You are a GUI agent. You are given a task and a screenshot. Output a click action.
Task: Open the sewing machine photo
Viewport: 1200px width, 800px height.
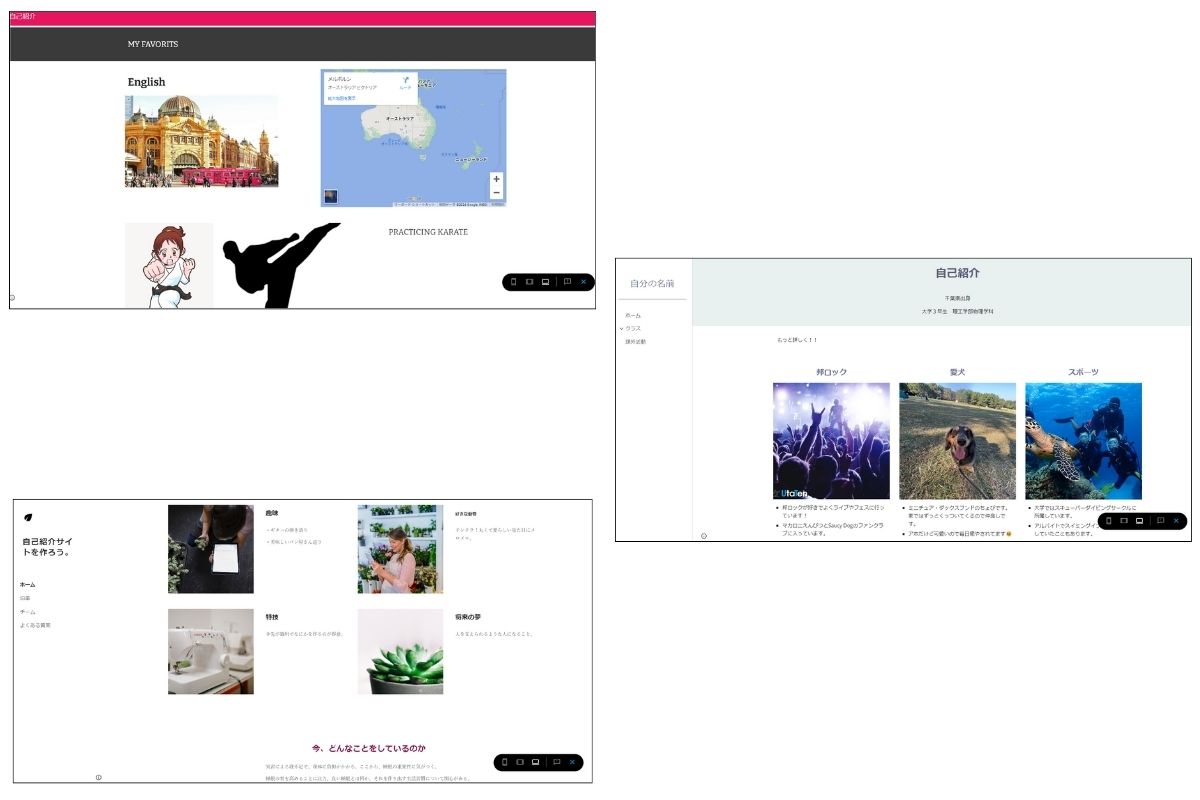(211, 651)
